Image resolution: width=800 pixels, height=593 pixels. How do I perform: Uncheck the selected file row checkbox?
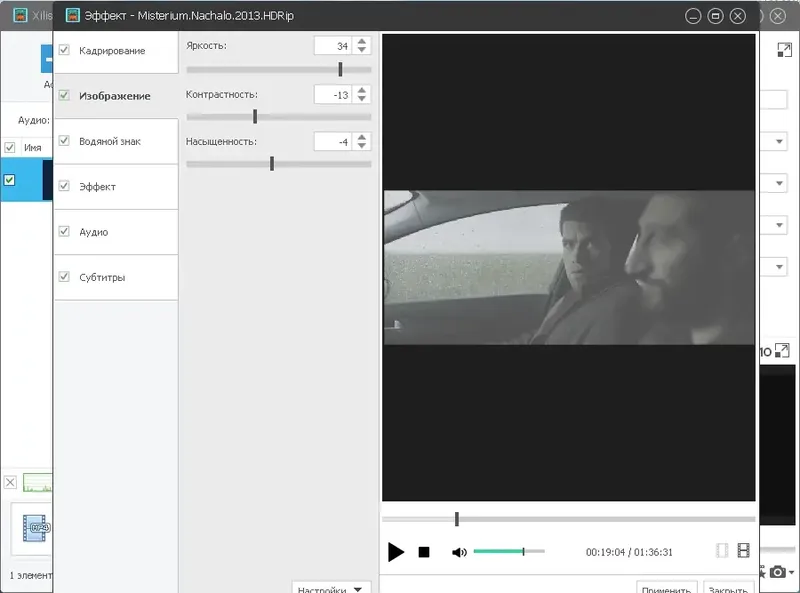pyautogui.click(x=9, y=180)
